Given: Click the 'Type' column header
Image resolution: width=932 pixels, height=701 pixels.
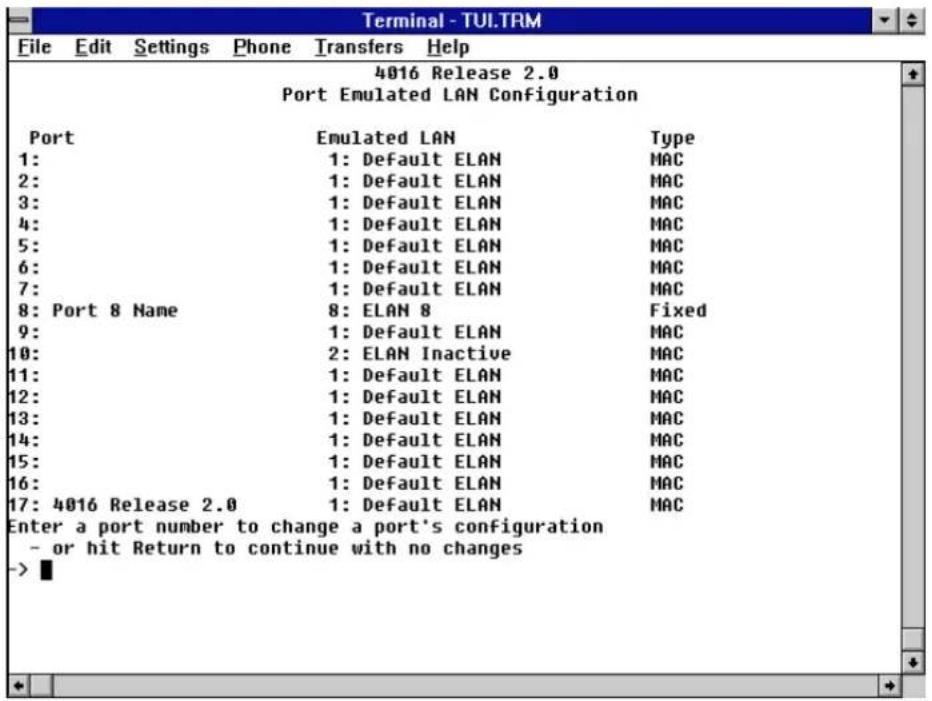Looking at the screenshot, I should pos(672,139).
